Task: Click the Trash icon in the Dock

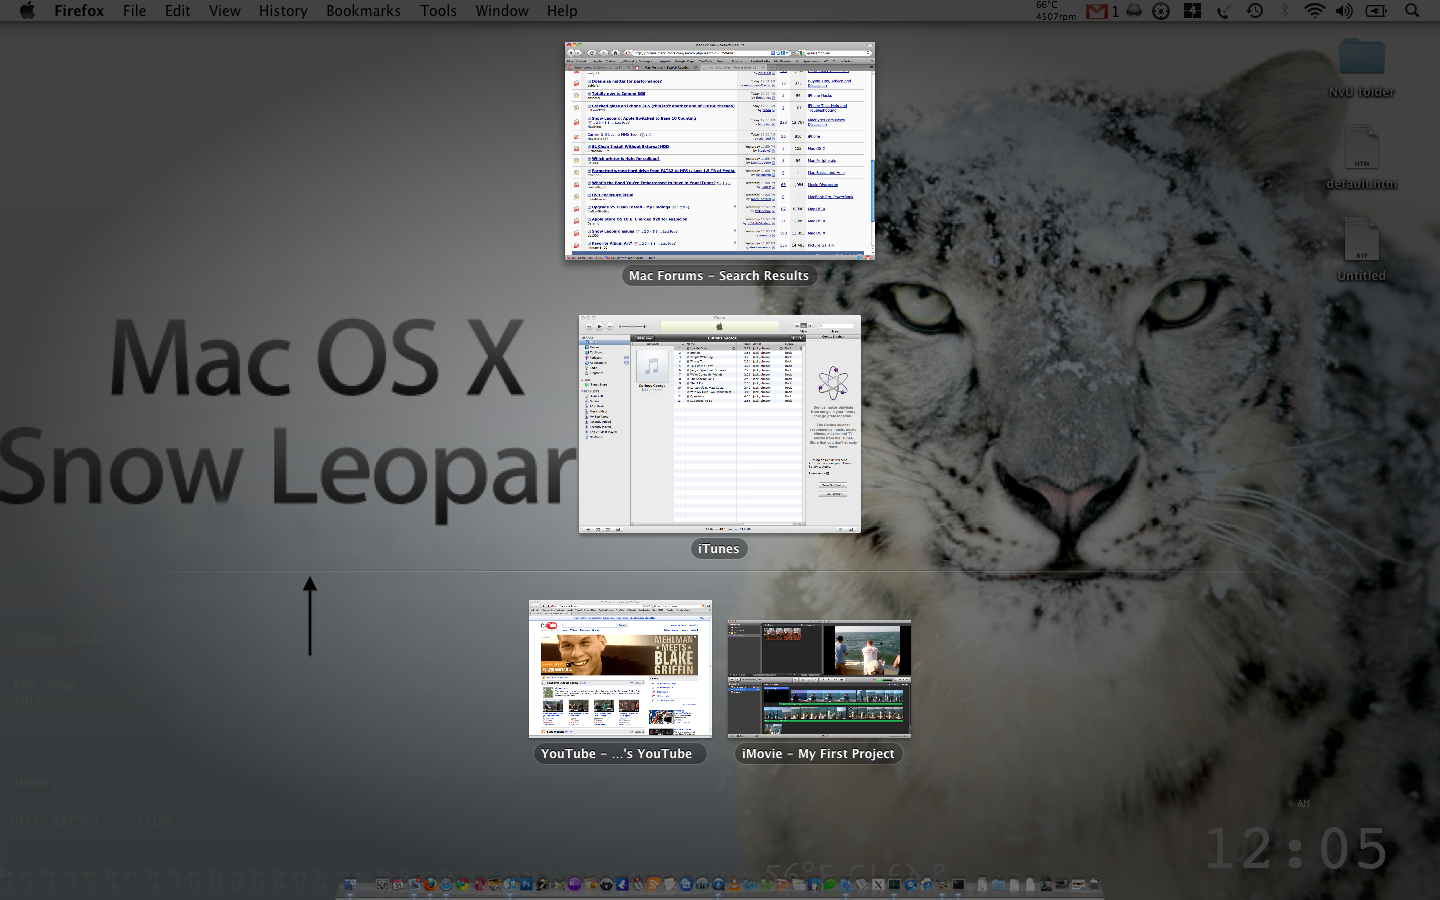Action: (x=1093, y=884)
